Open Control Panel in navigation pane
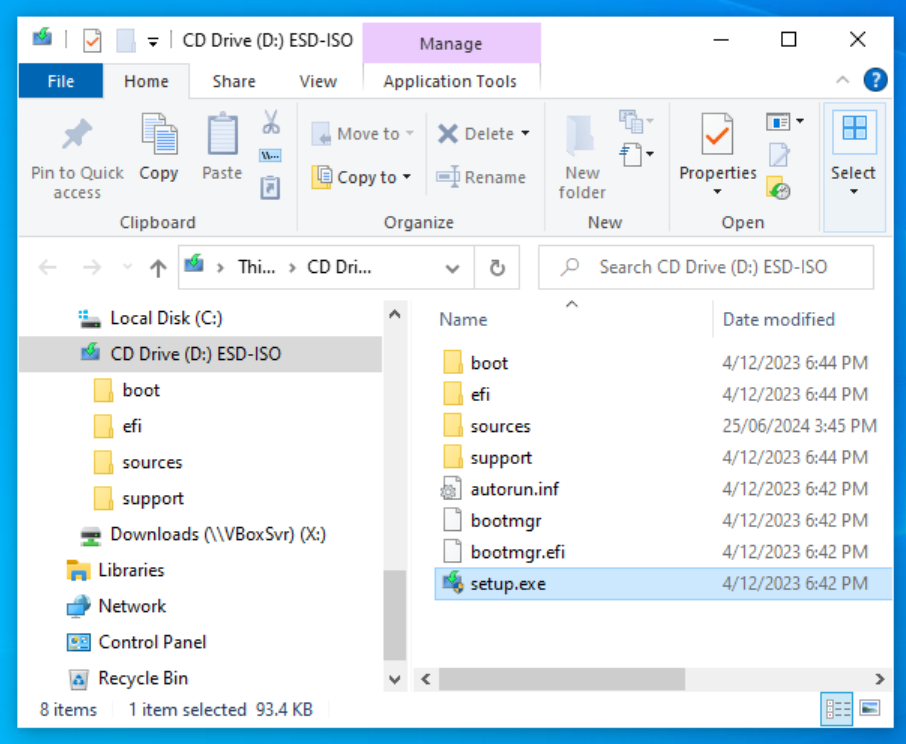906x744 pixels. 136,642
